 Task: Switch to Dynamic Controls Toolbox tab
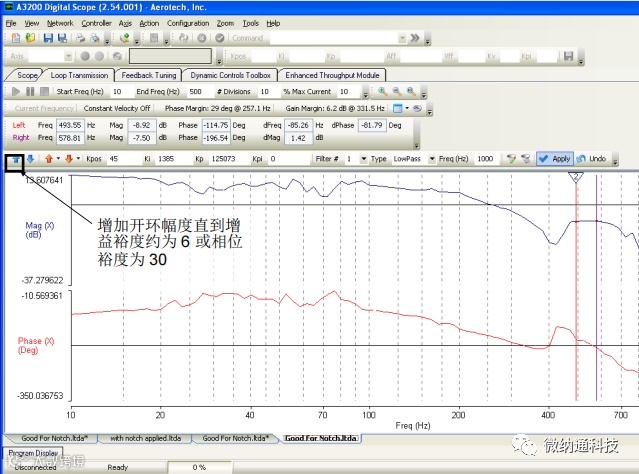pyautogui.click(x=230, y=75)
